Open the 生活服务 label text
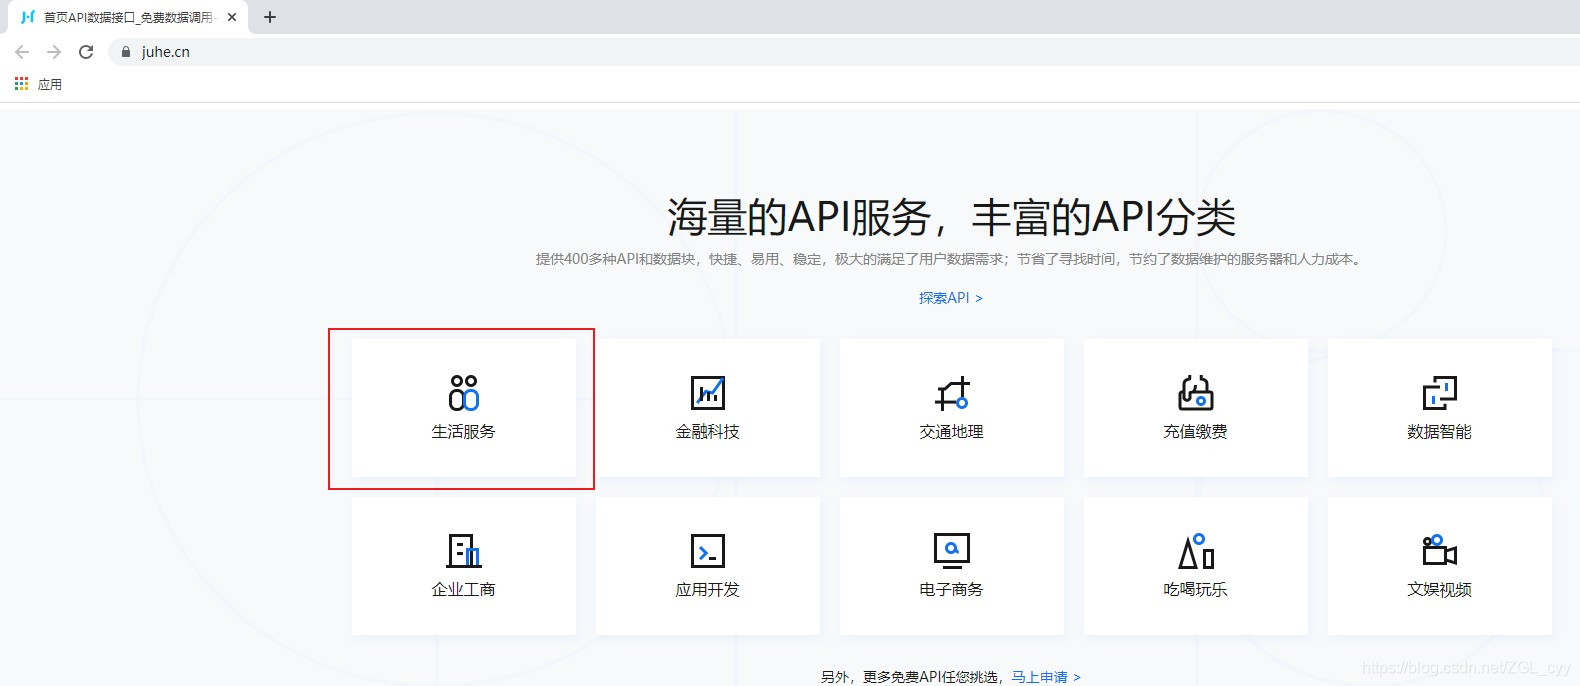Screen dimensions: 1580x686 coord(464,432)
